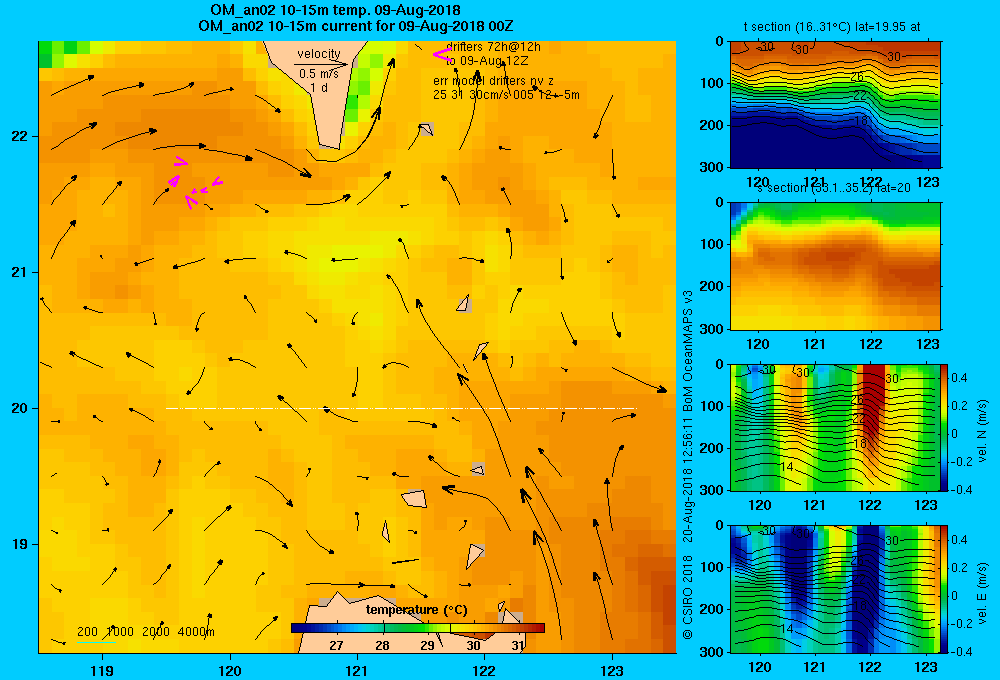This screenshot has width=1000, height=680.
Task: Click the cyan 200m bathymetry line sample
Action: 96,642
